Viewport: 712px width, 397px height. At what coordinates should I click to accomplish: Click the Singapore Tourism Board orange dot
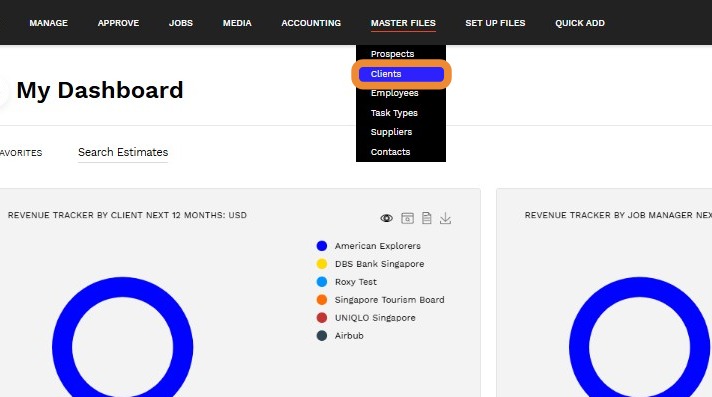click(x=321, y=300)
